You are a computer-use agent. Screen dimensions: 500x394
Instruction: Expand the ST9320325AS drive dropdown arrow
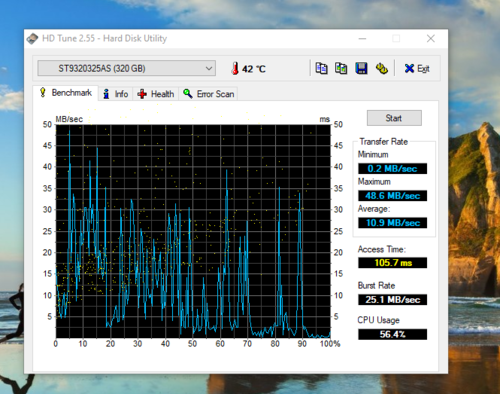click(209, 68)
